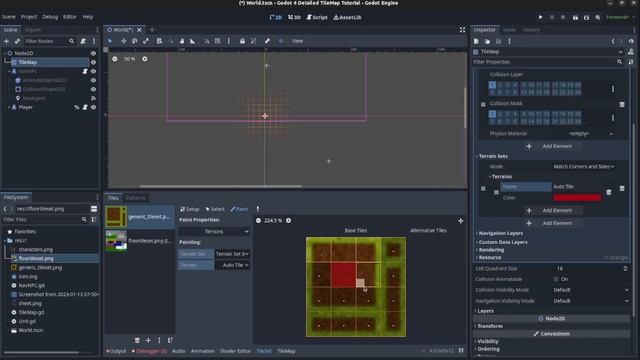
Task: Open the Physics Material empty dropdown
Action: (x=591, y=133)
